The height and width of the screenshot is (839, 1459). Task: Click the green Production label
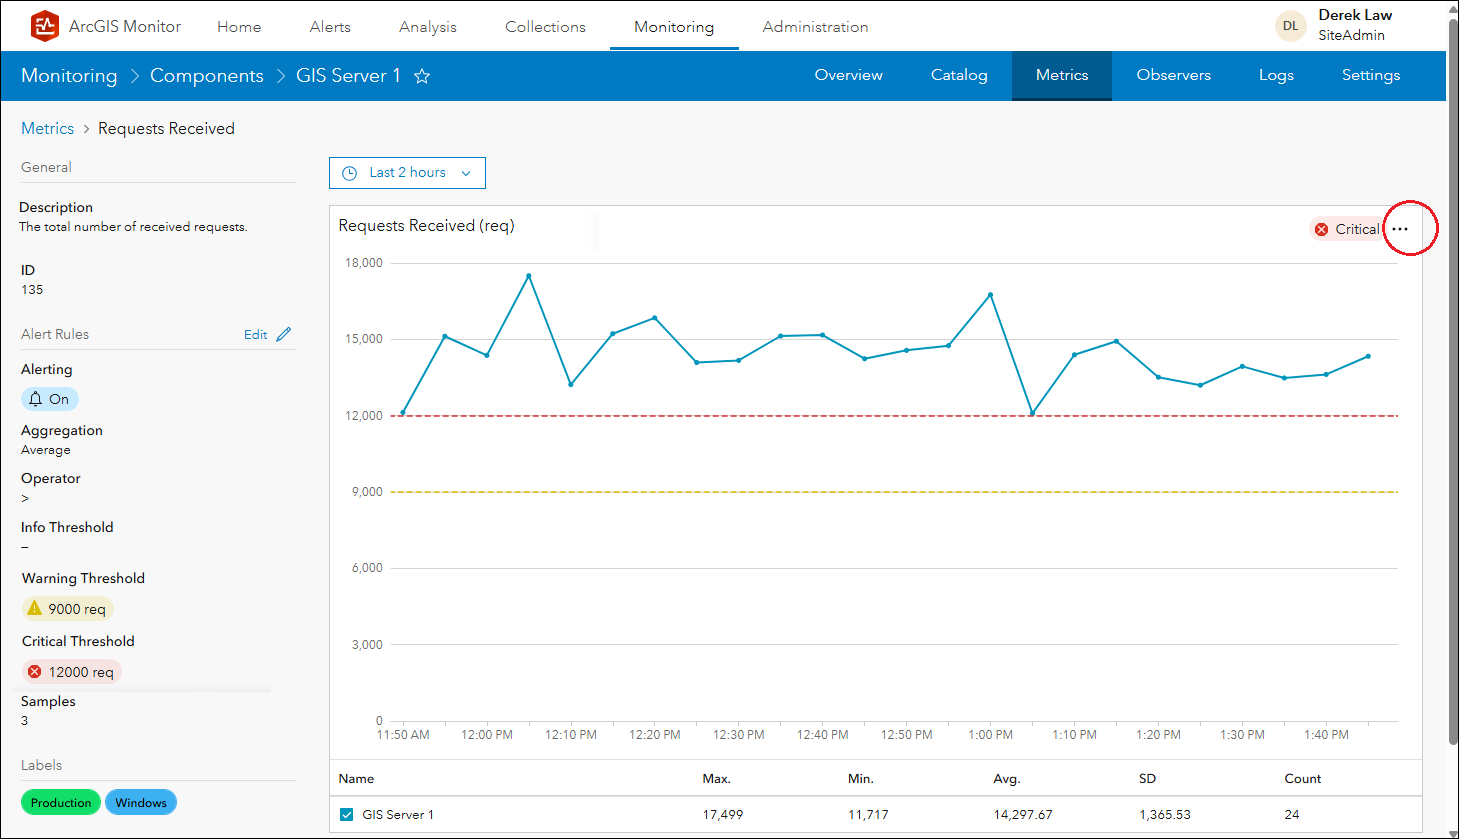tap(61, 802)
